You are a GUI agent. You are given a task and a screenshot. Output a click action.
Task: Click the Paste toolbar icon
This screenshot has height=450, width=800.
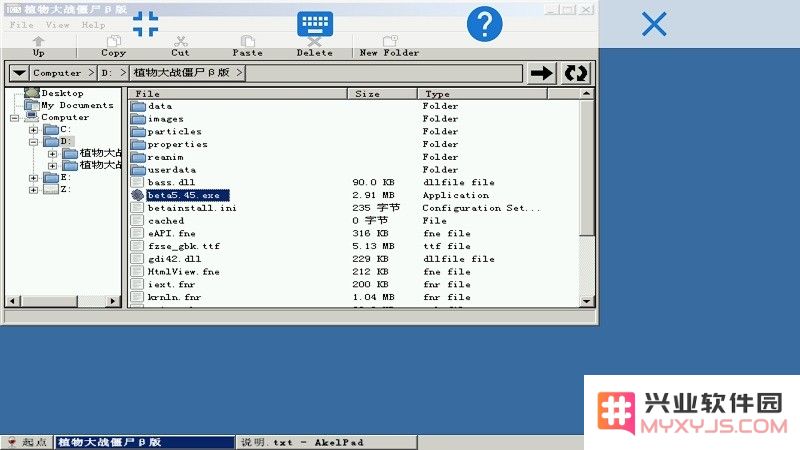[247, 41]
